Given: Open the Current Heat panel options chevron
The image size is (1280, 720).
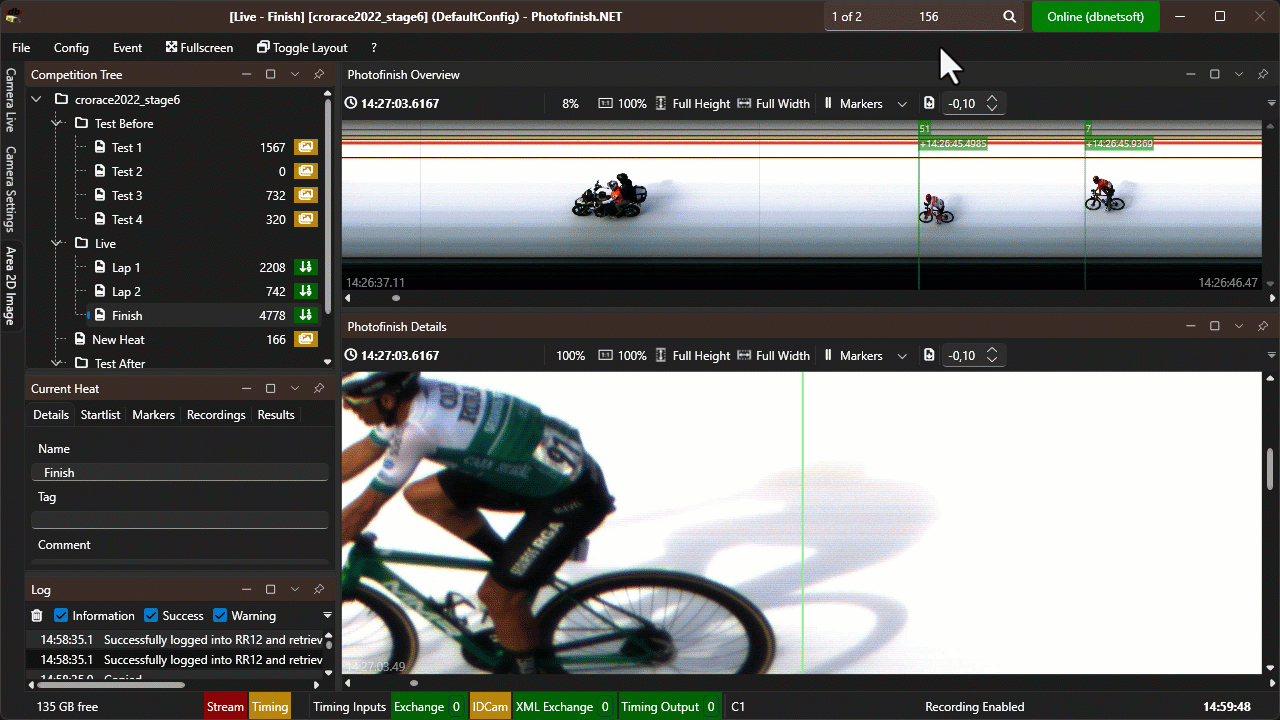Looking at the screenshot, I should (295, 389).
